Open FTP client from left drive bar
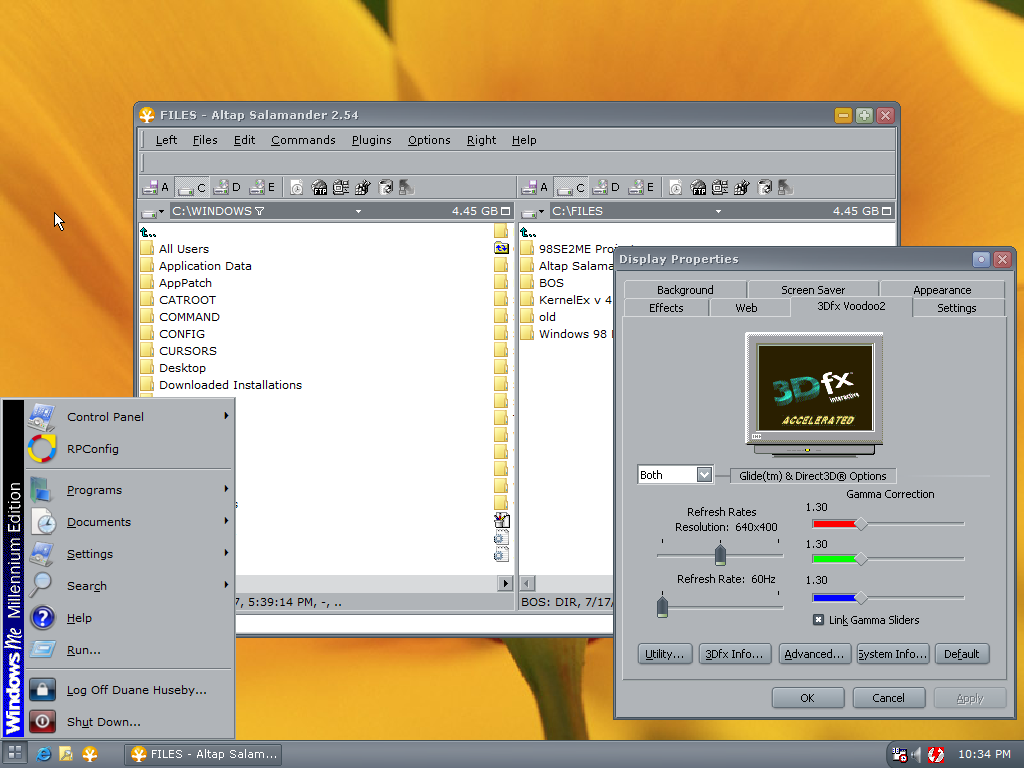Image resolution: width=1024 pixels, height=768 pixels. (319, 188)
